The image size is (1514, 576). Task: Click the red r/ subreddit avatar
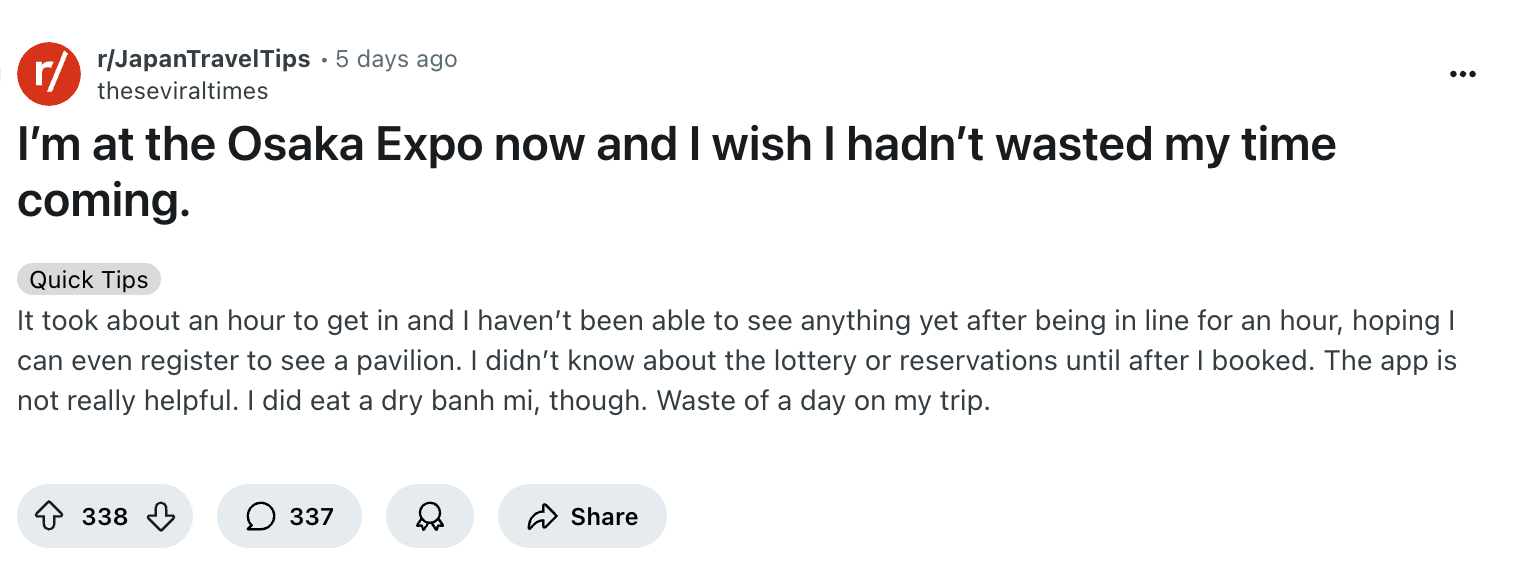coord(49,74)
